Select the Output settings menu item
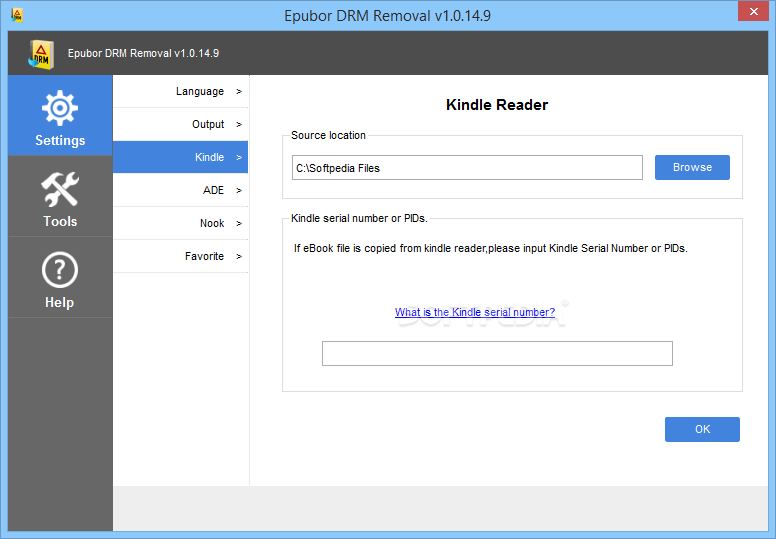Image resolution: width=776 pixels, height=539 pixels. pos(181,124)
